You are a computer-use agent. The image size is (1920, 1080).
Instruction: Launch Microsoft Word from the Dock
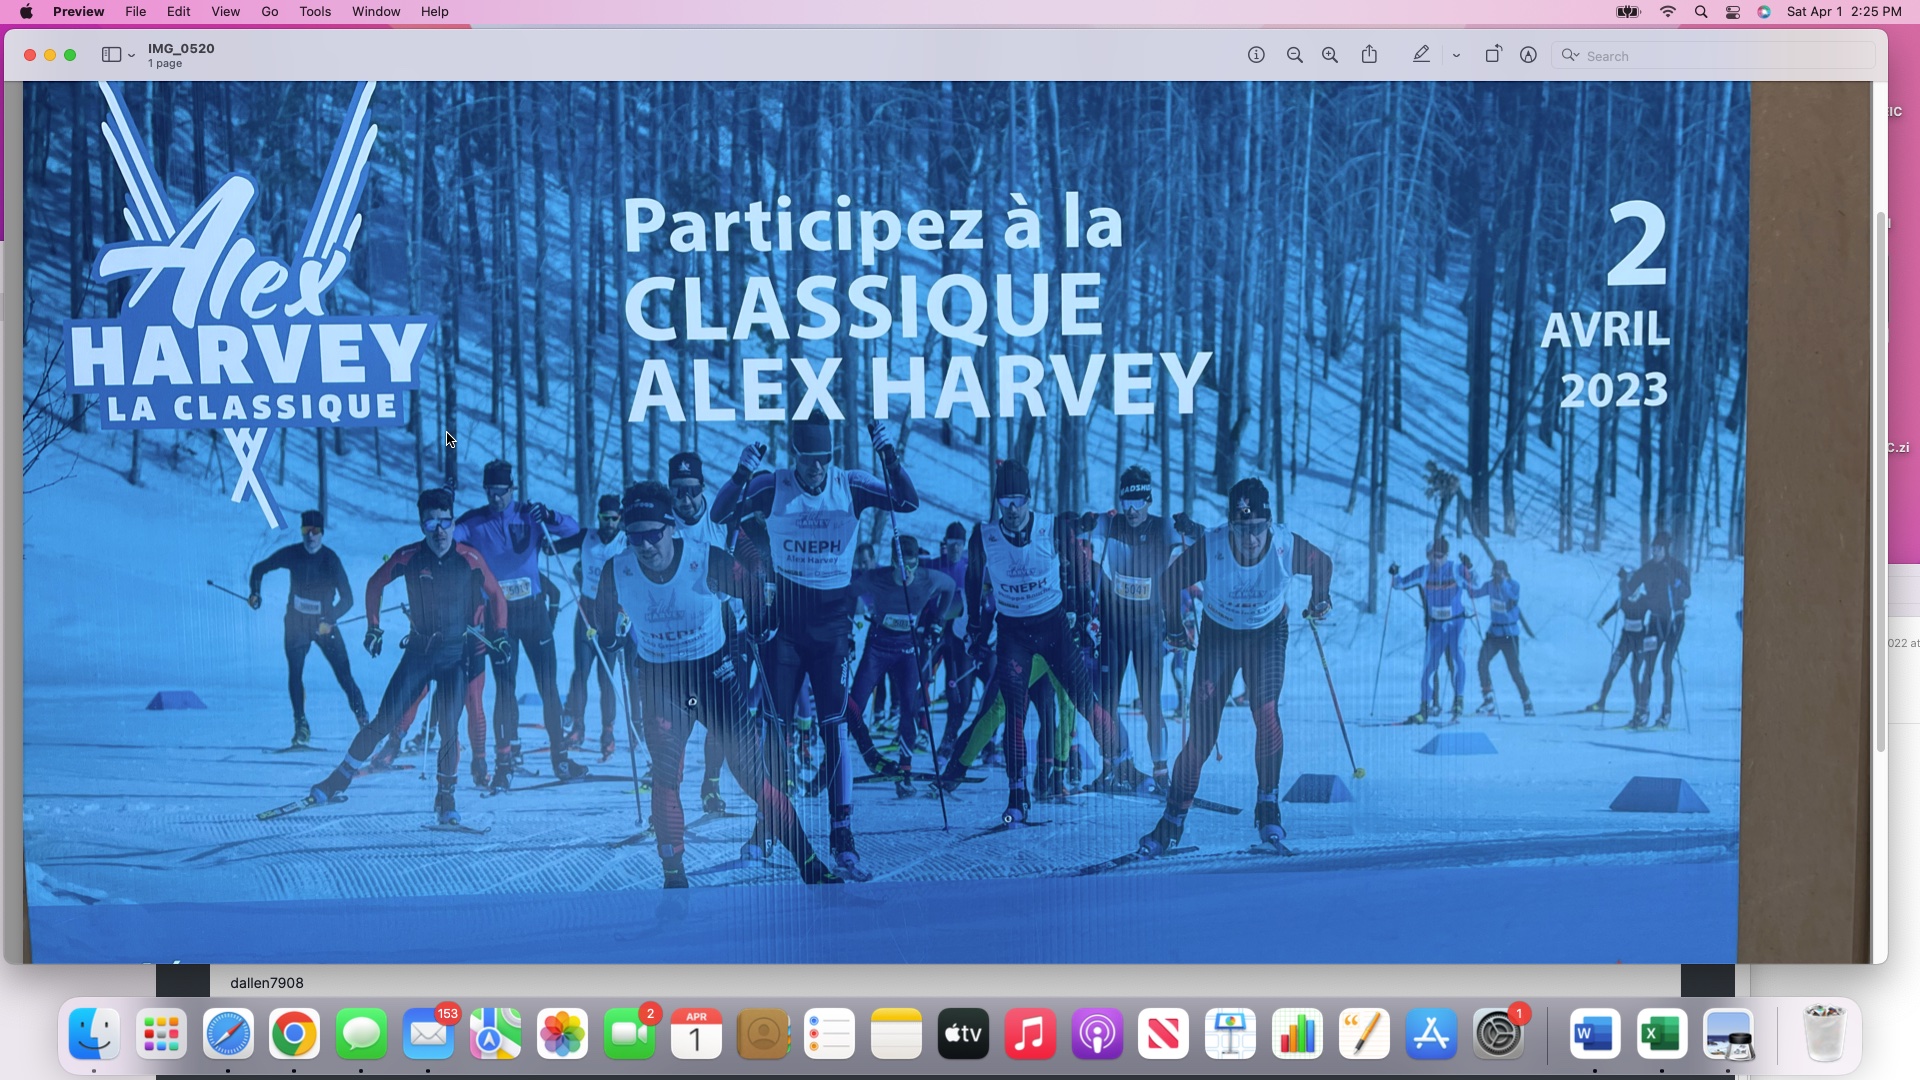tap(1594, 1034)
